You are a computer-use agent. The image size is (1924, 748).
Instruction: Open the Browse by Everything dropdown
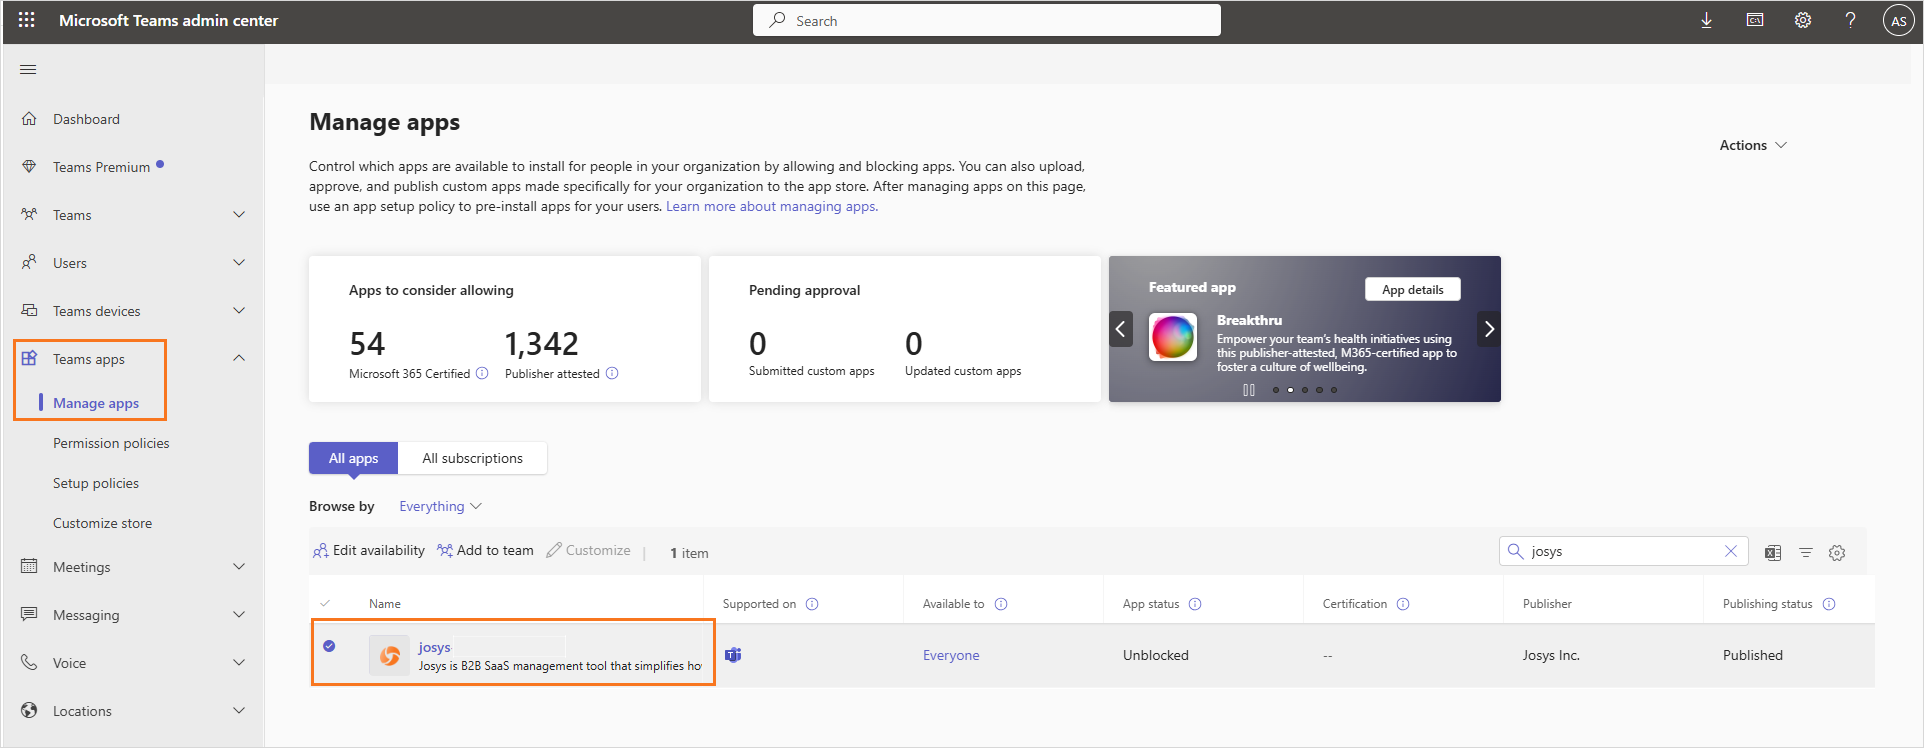(440, 506)
